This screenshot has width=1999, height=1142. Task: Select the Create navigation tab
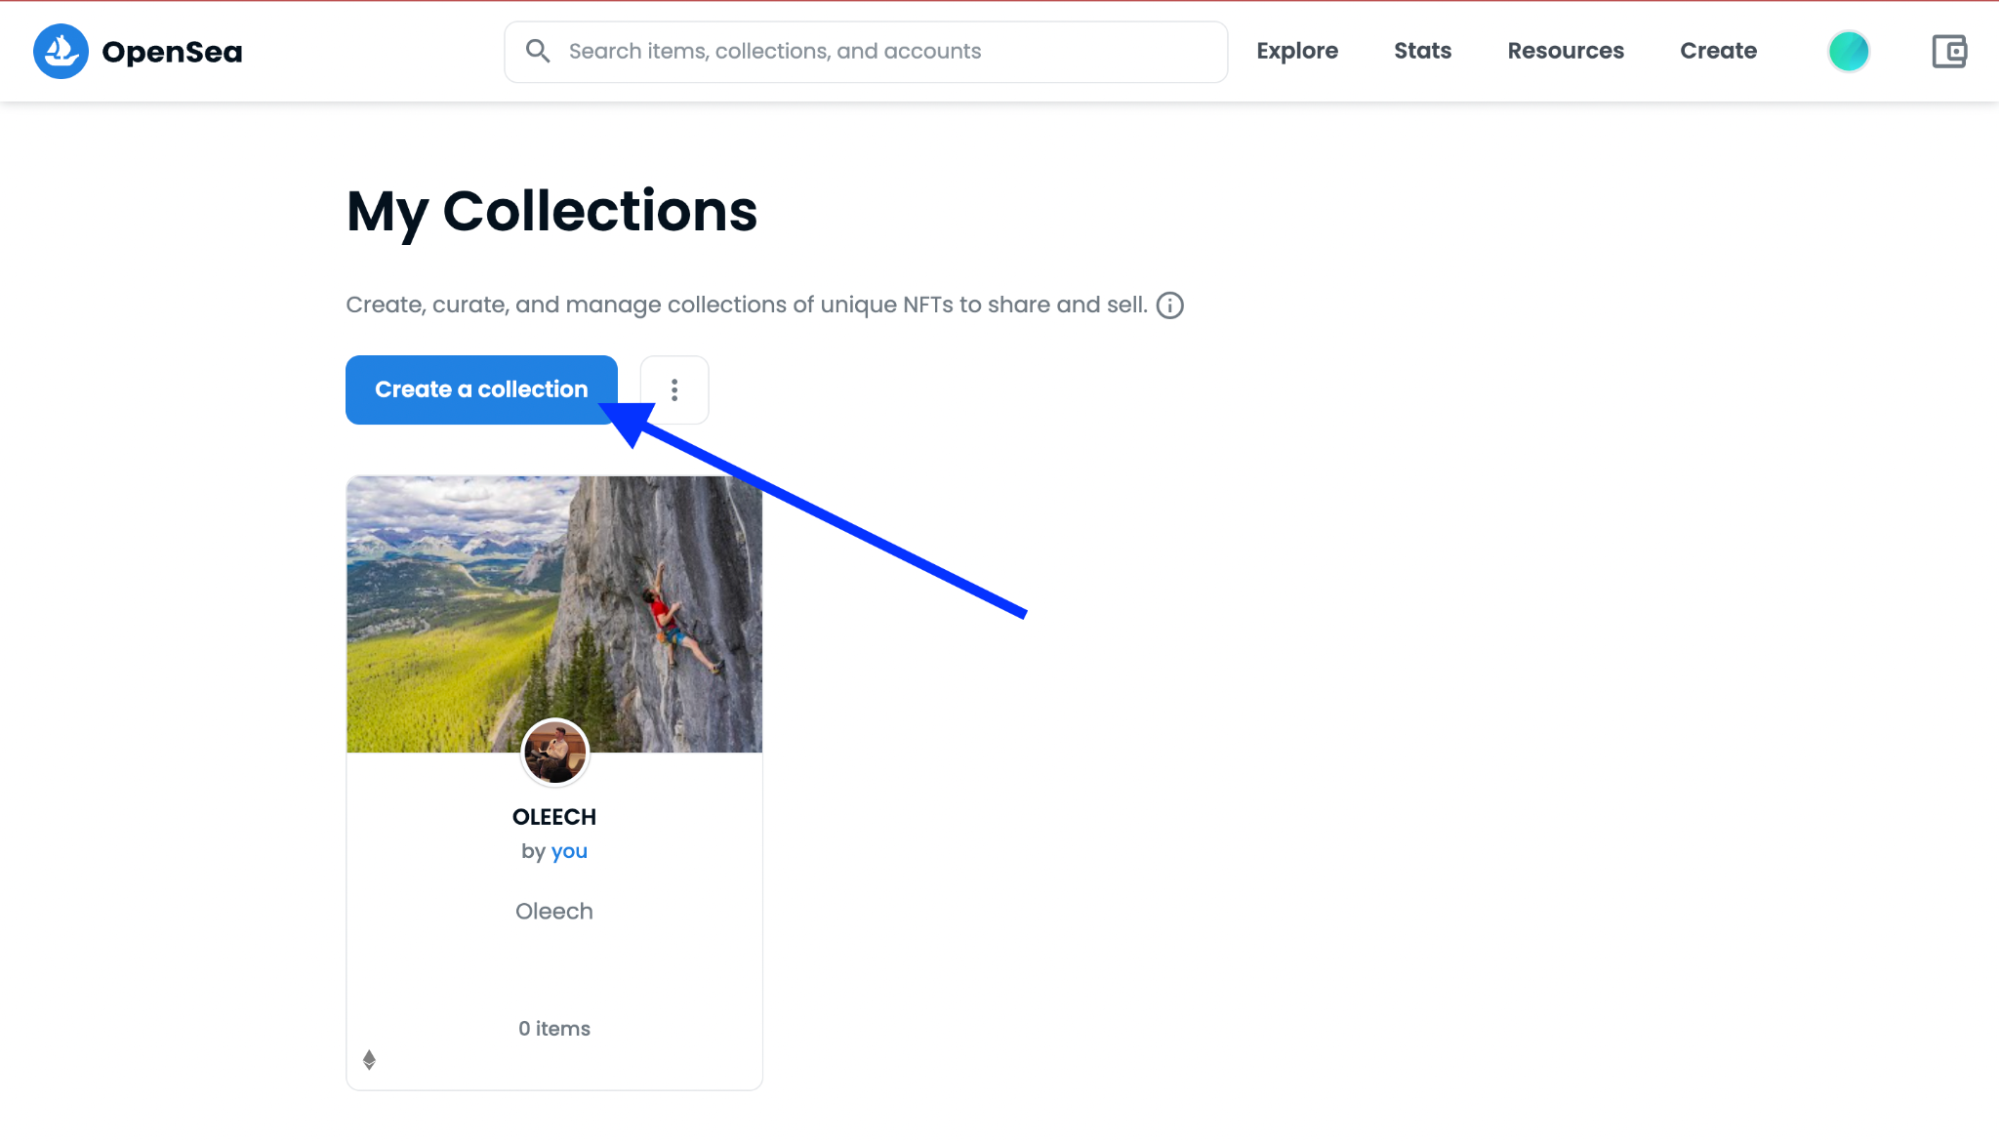click(1718, 51)
